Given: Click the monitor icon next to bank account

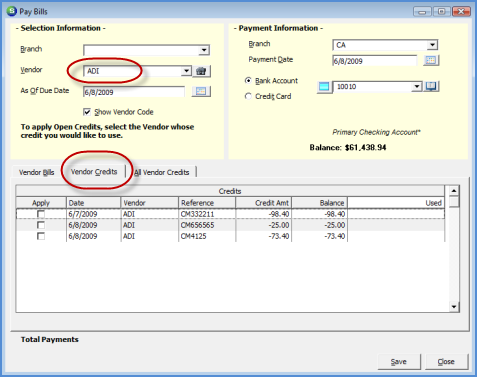Looking at the screenshot, I should (431, 86).
